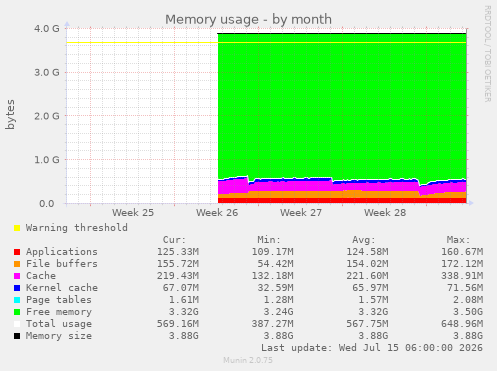
Task: Click the 'Avg:' column header
Action: coord(364,240)
